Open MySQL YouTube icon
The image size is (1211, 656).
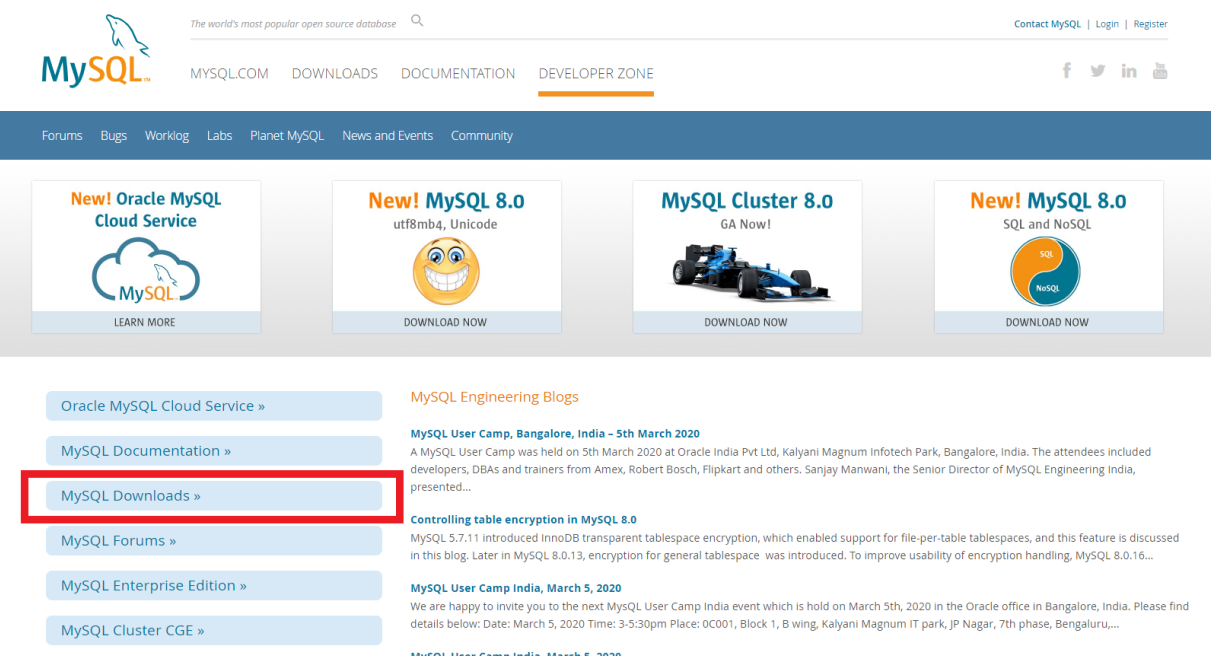pyautogui.click(x=1160, y=70)
